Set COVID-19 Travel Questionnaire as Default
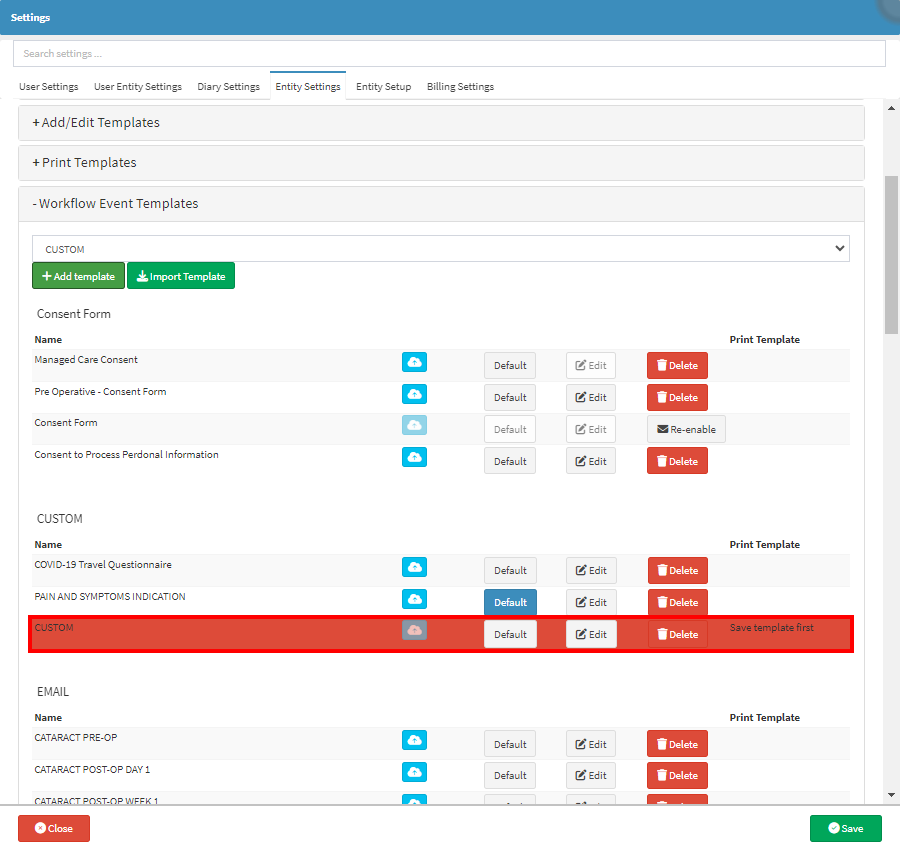900x851 pixels. point(510,570)
